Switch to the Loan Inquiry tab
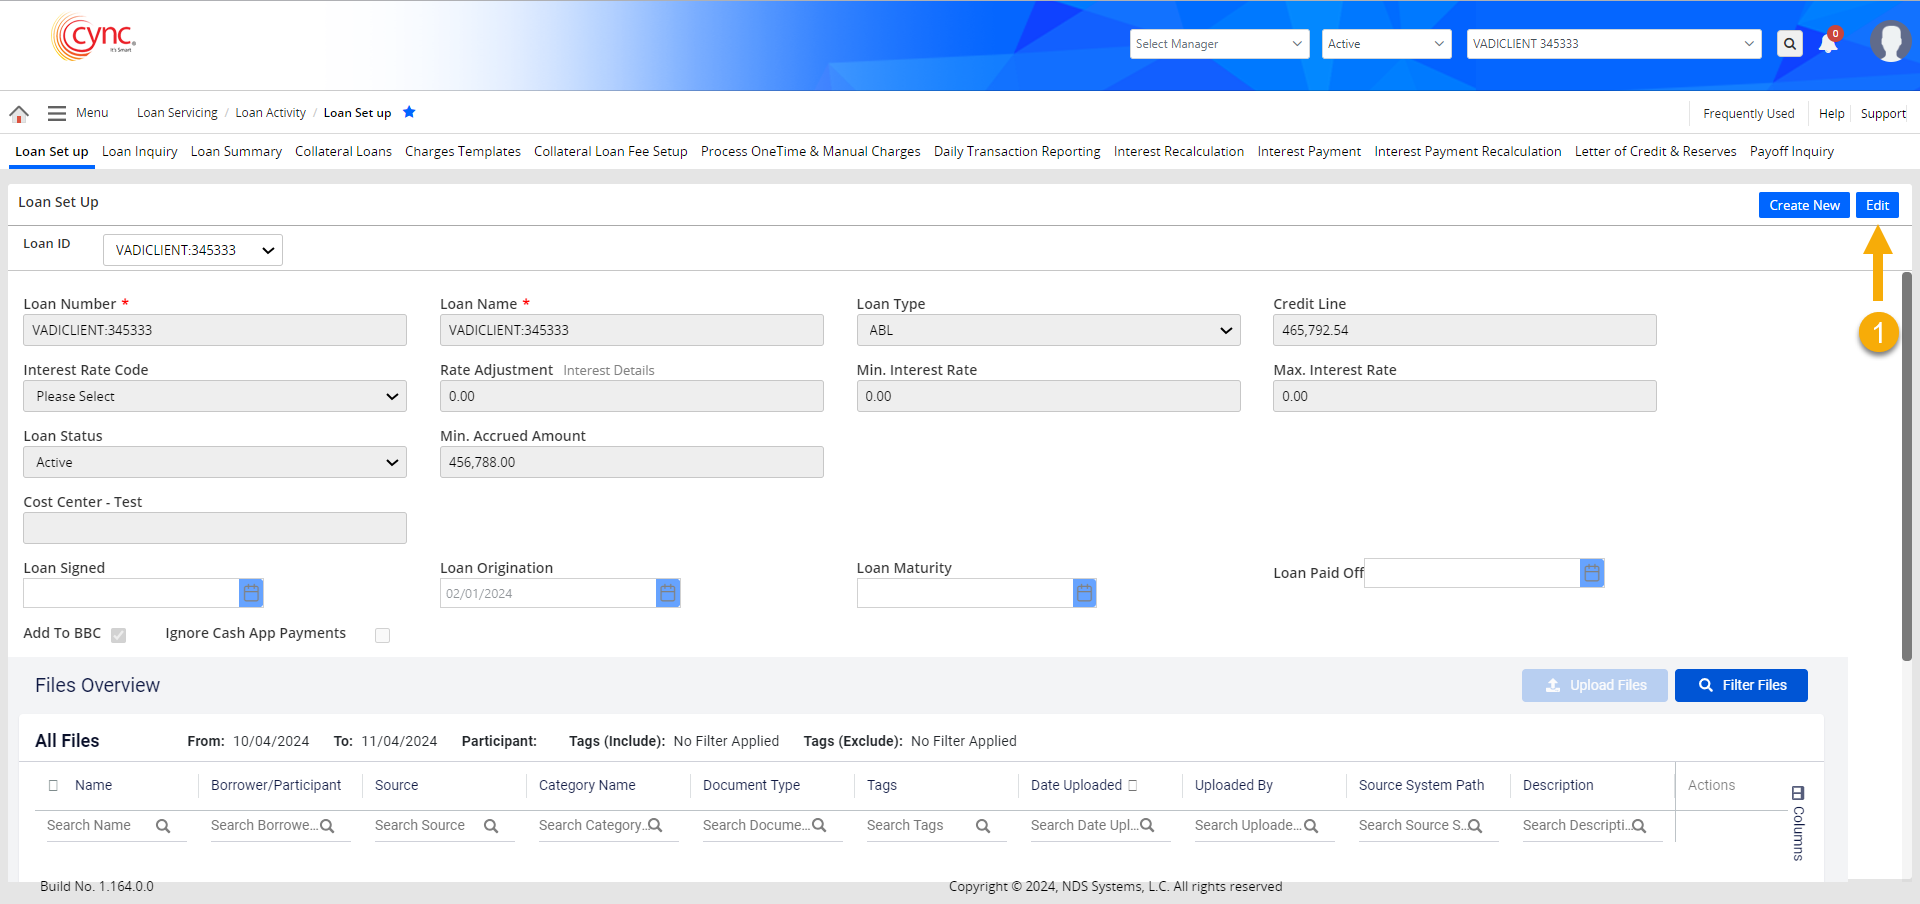This screenshot has width=1920, height=904. pyautogui.click(x=140, y=152)
